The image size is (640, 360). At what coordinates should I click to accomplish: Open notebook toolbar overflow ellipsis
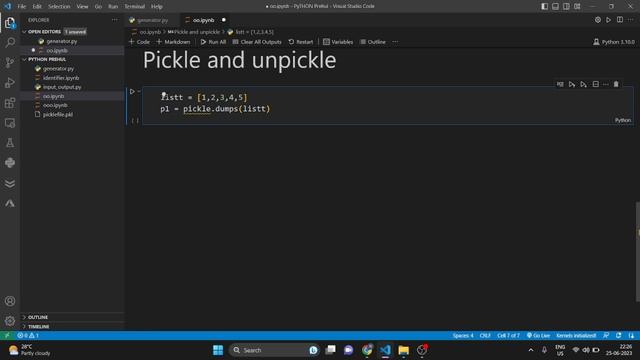point(395,42)
